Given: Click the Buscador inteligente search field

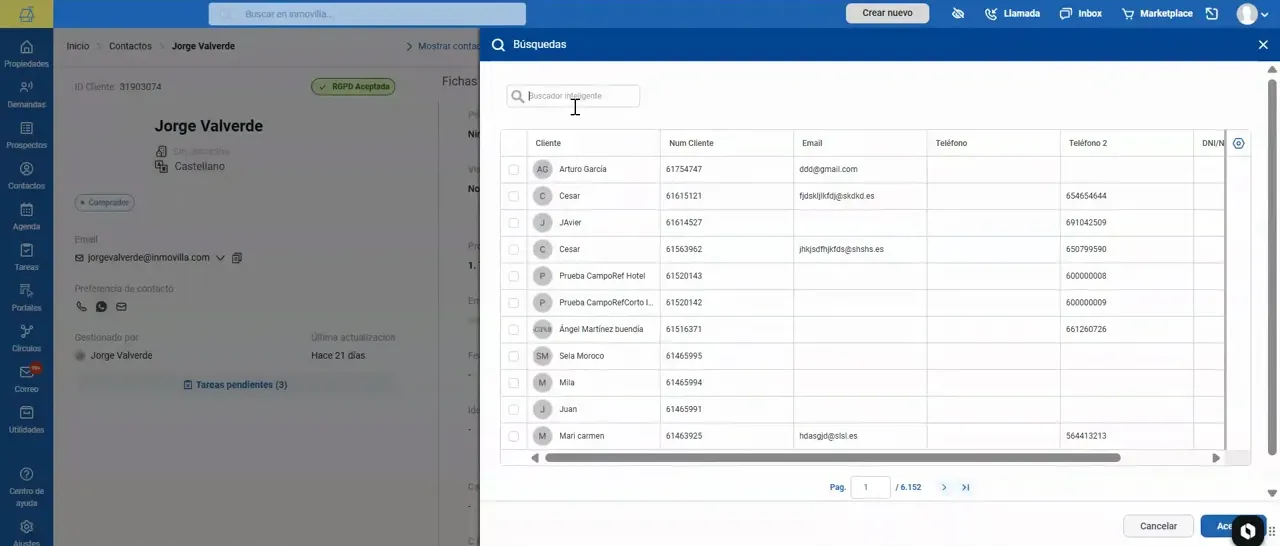Looking at the screenshot, I should coord(573,96).
